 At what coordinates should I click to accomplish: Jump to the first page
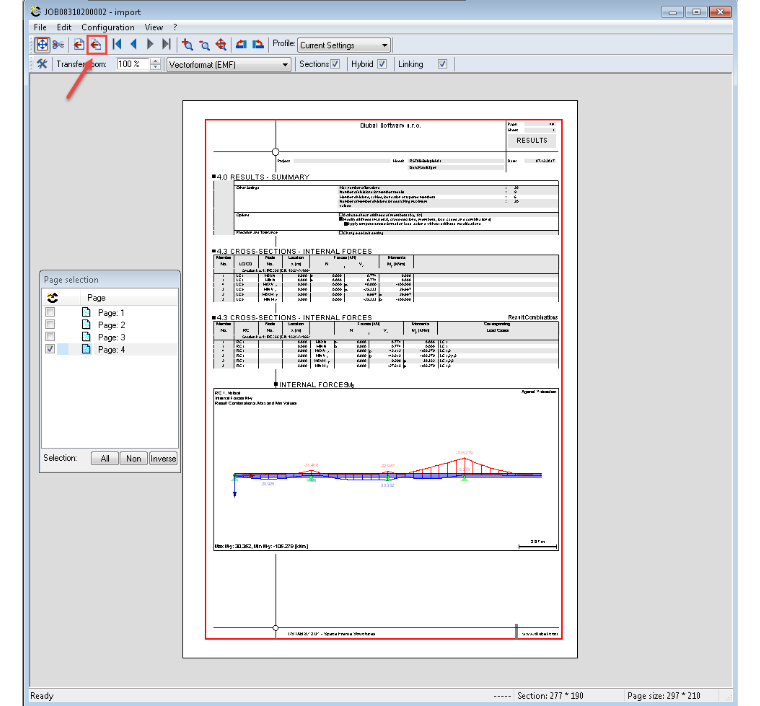click(x=116, y=45)
